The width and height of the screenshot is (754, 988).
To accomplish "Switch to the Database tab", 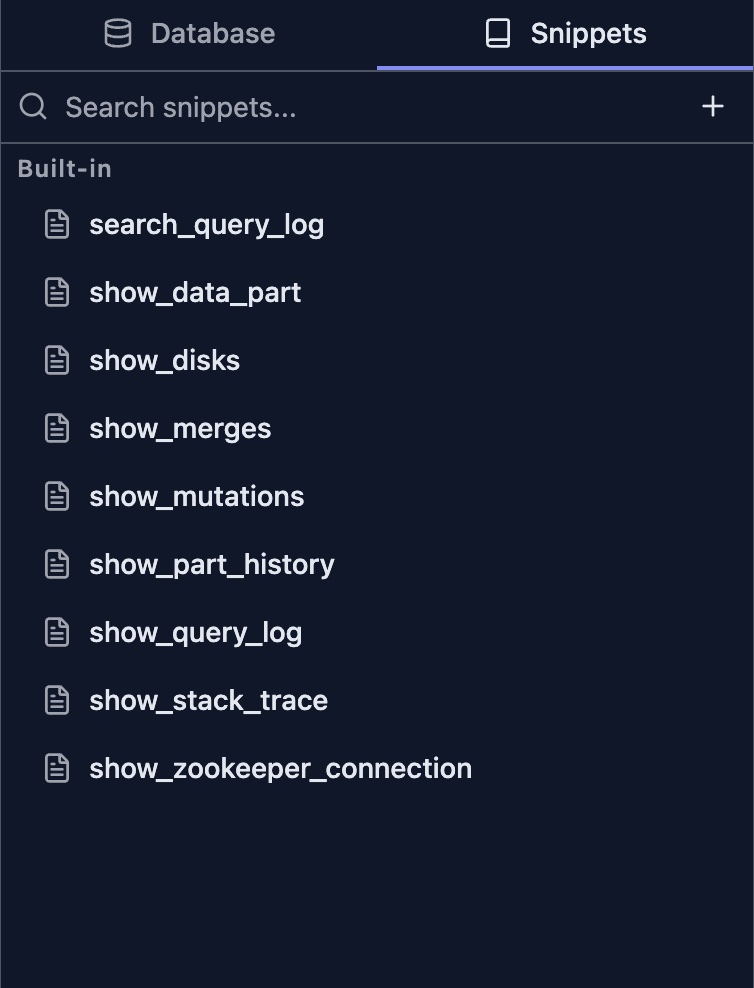I will pyautogui.click(x=189, y=34).
